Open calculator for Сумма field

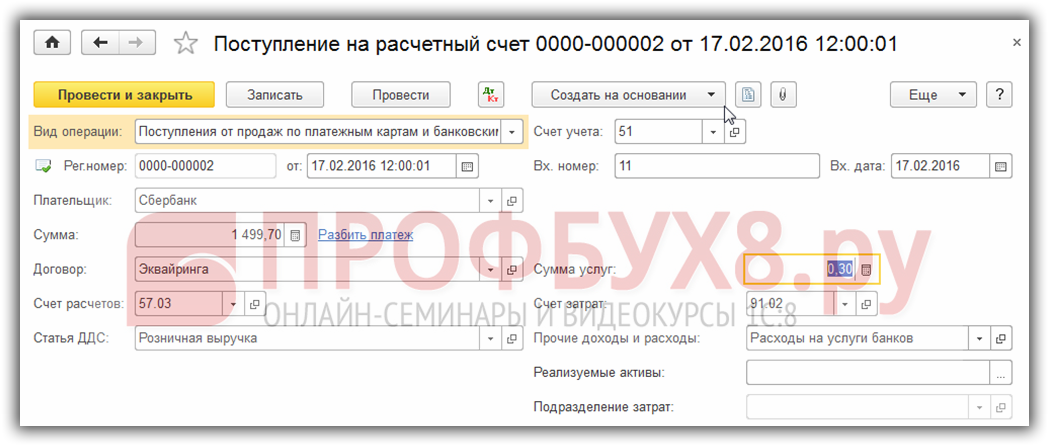[296, 235]
